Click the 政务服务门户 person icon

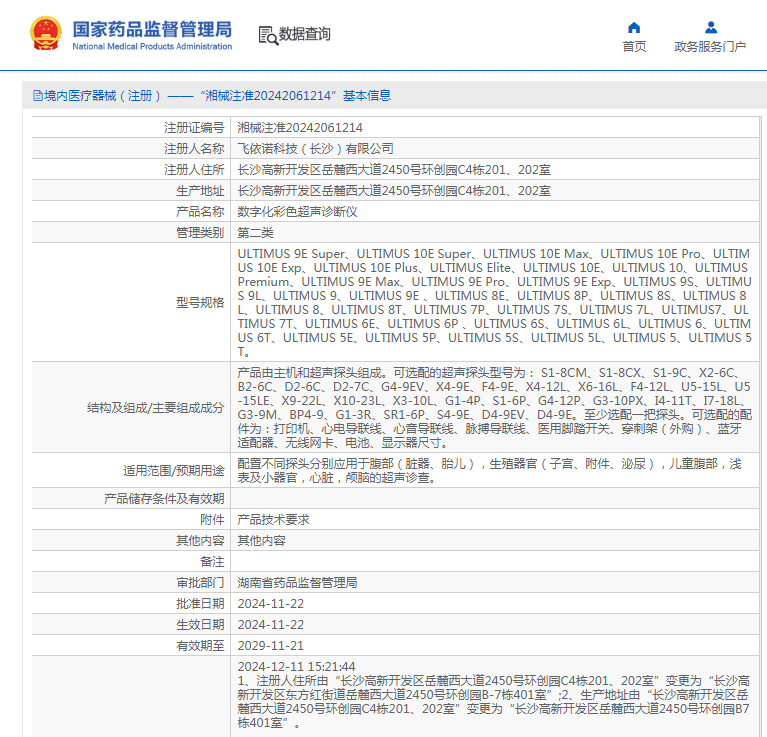710,27
